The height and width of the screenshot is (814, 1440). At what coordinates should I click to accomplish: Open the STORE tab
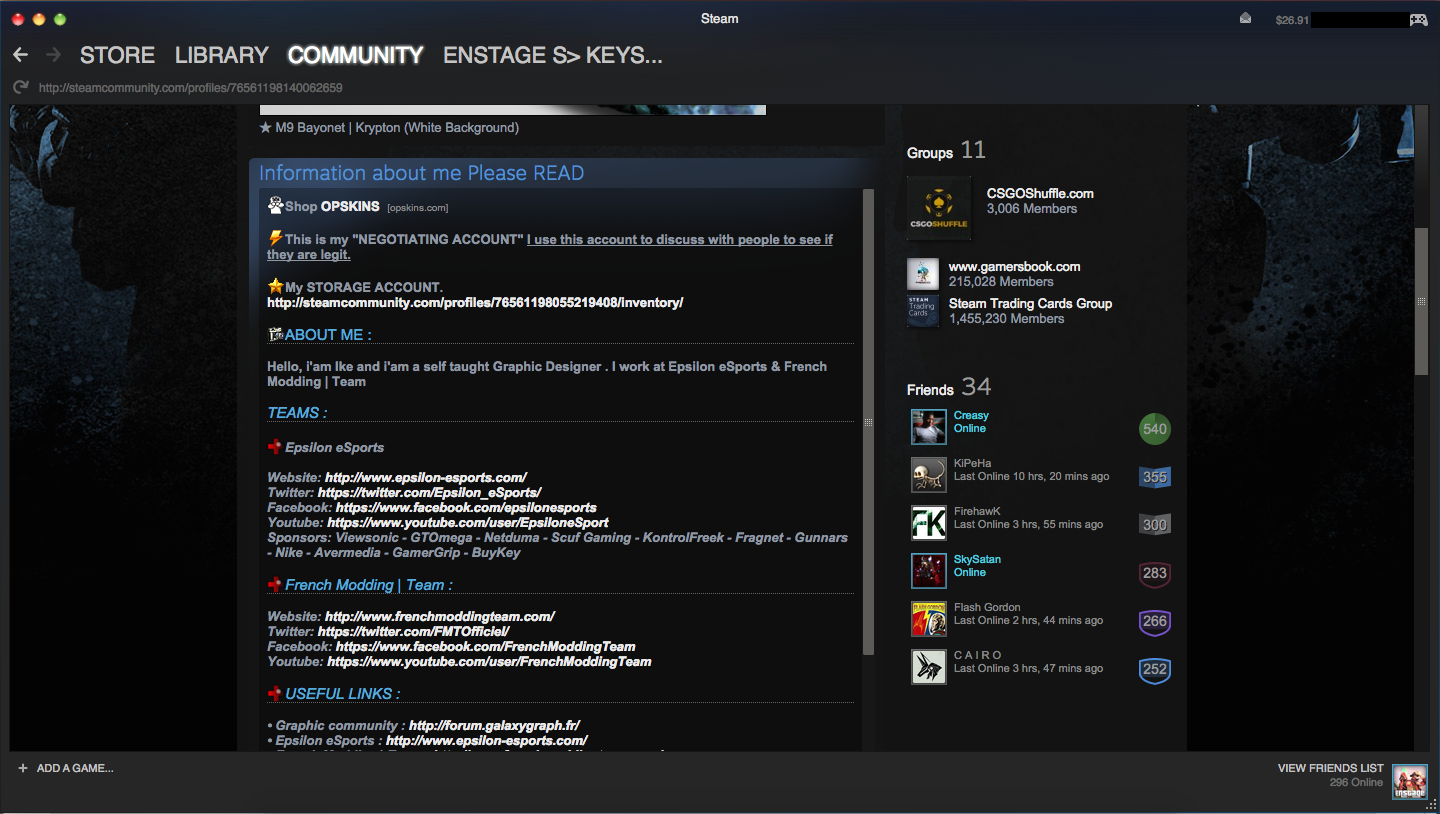pos(117,55)
